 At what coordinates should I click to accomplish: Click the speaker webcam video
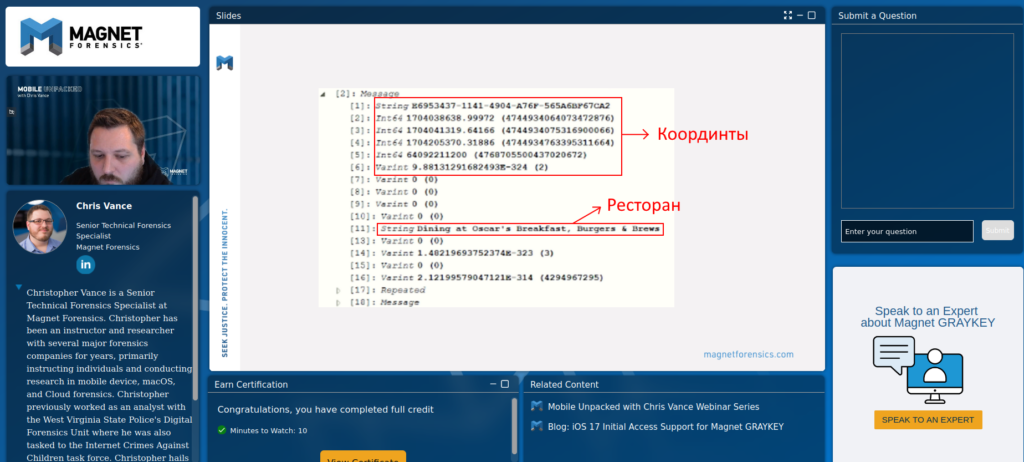pyautogui.click(x=103, y=130)
